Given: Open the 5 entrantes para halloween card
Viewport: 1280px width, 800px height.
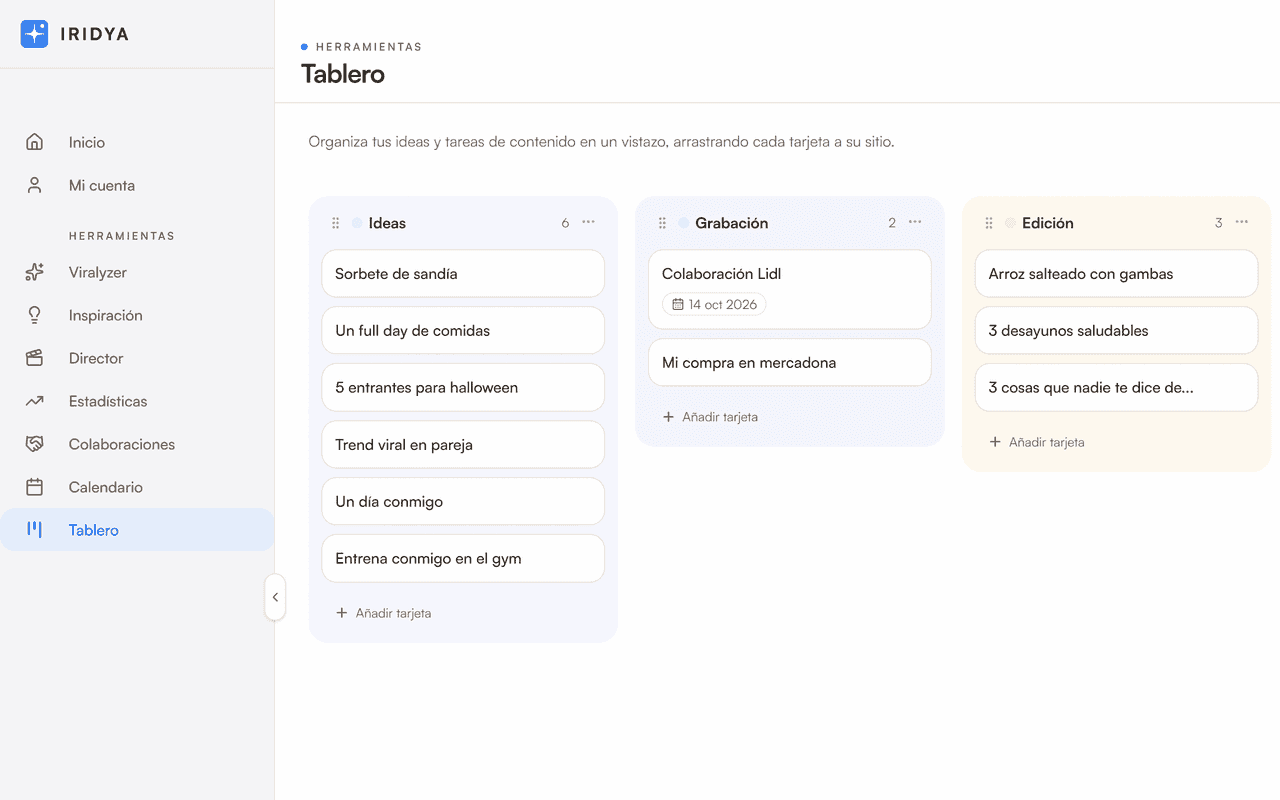Looking at the screenshot, I should pos(463,388).
